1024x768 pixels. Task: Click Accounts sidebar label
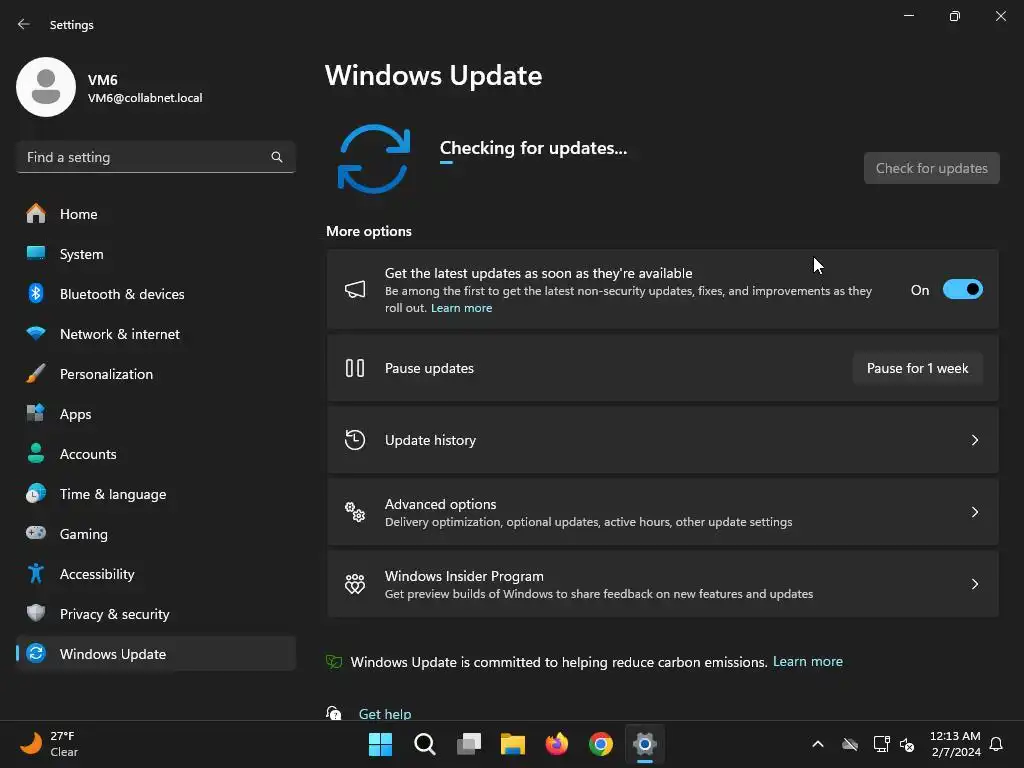pos(88,454)
